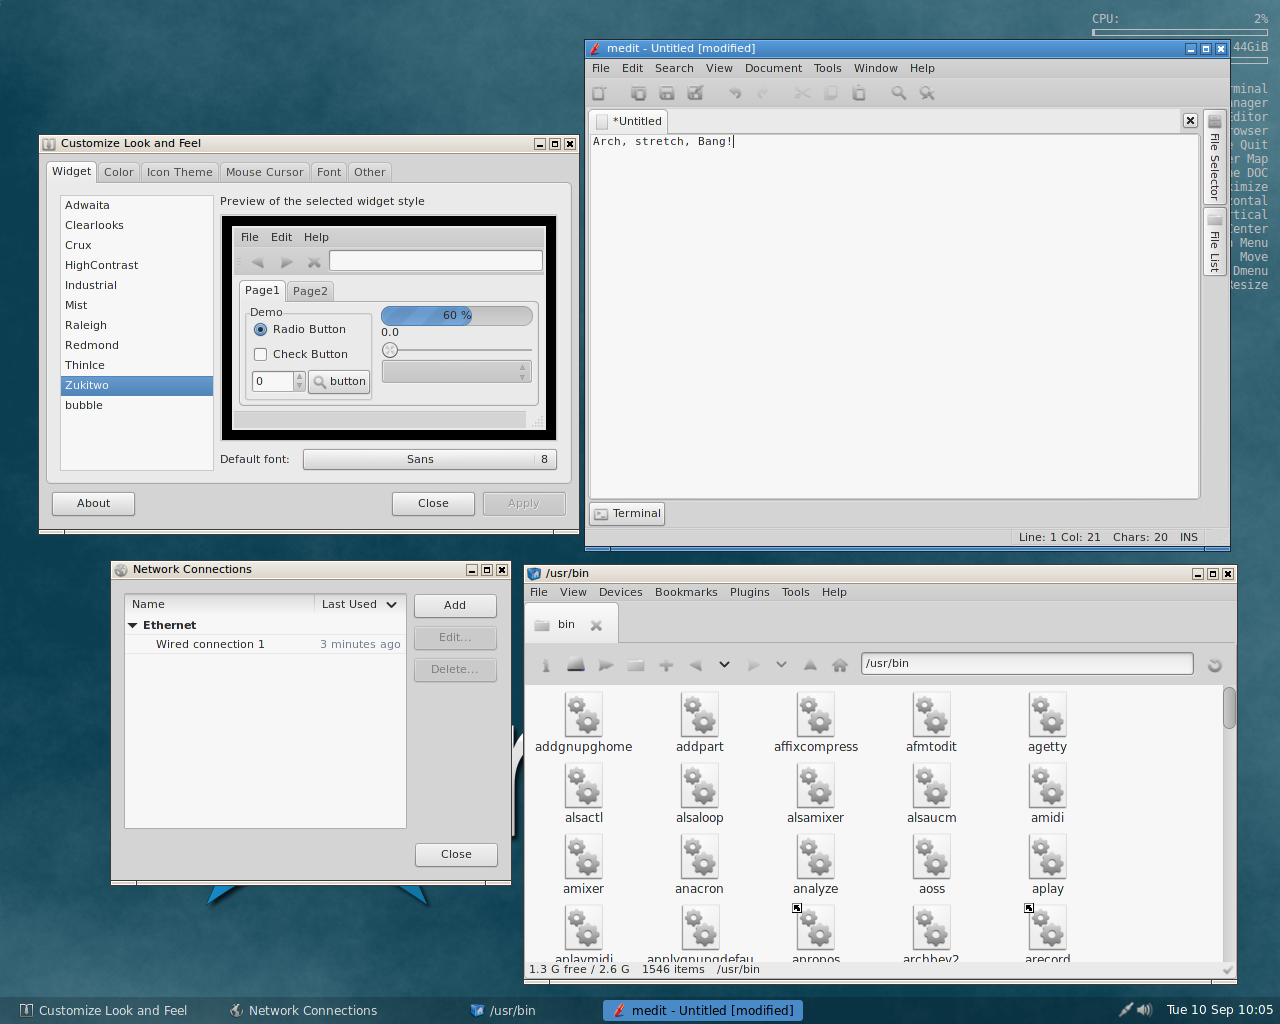Click the new tab plus icon in /usr/bin
This screenshot has width=1280, height=1024.
[x=666, y=665]
